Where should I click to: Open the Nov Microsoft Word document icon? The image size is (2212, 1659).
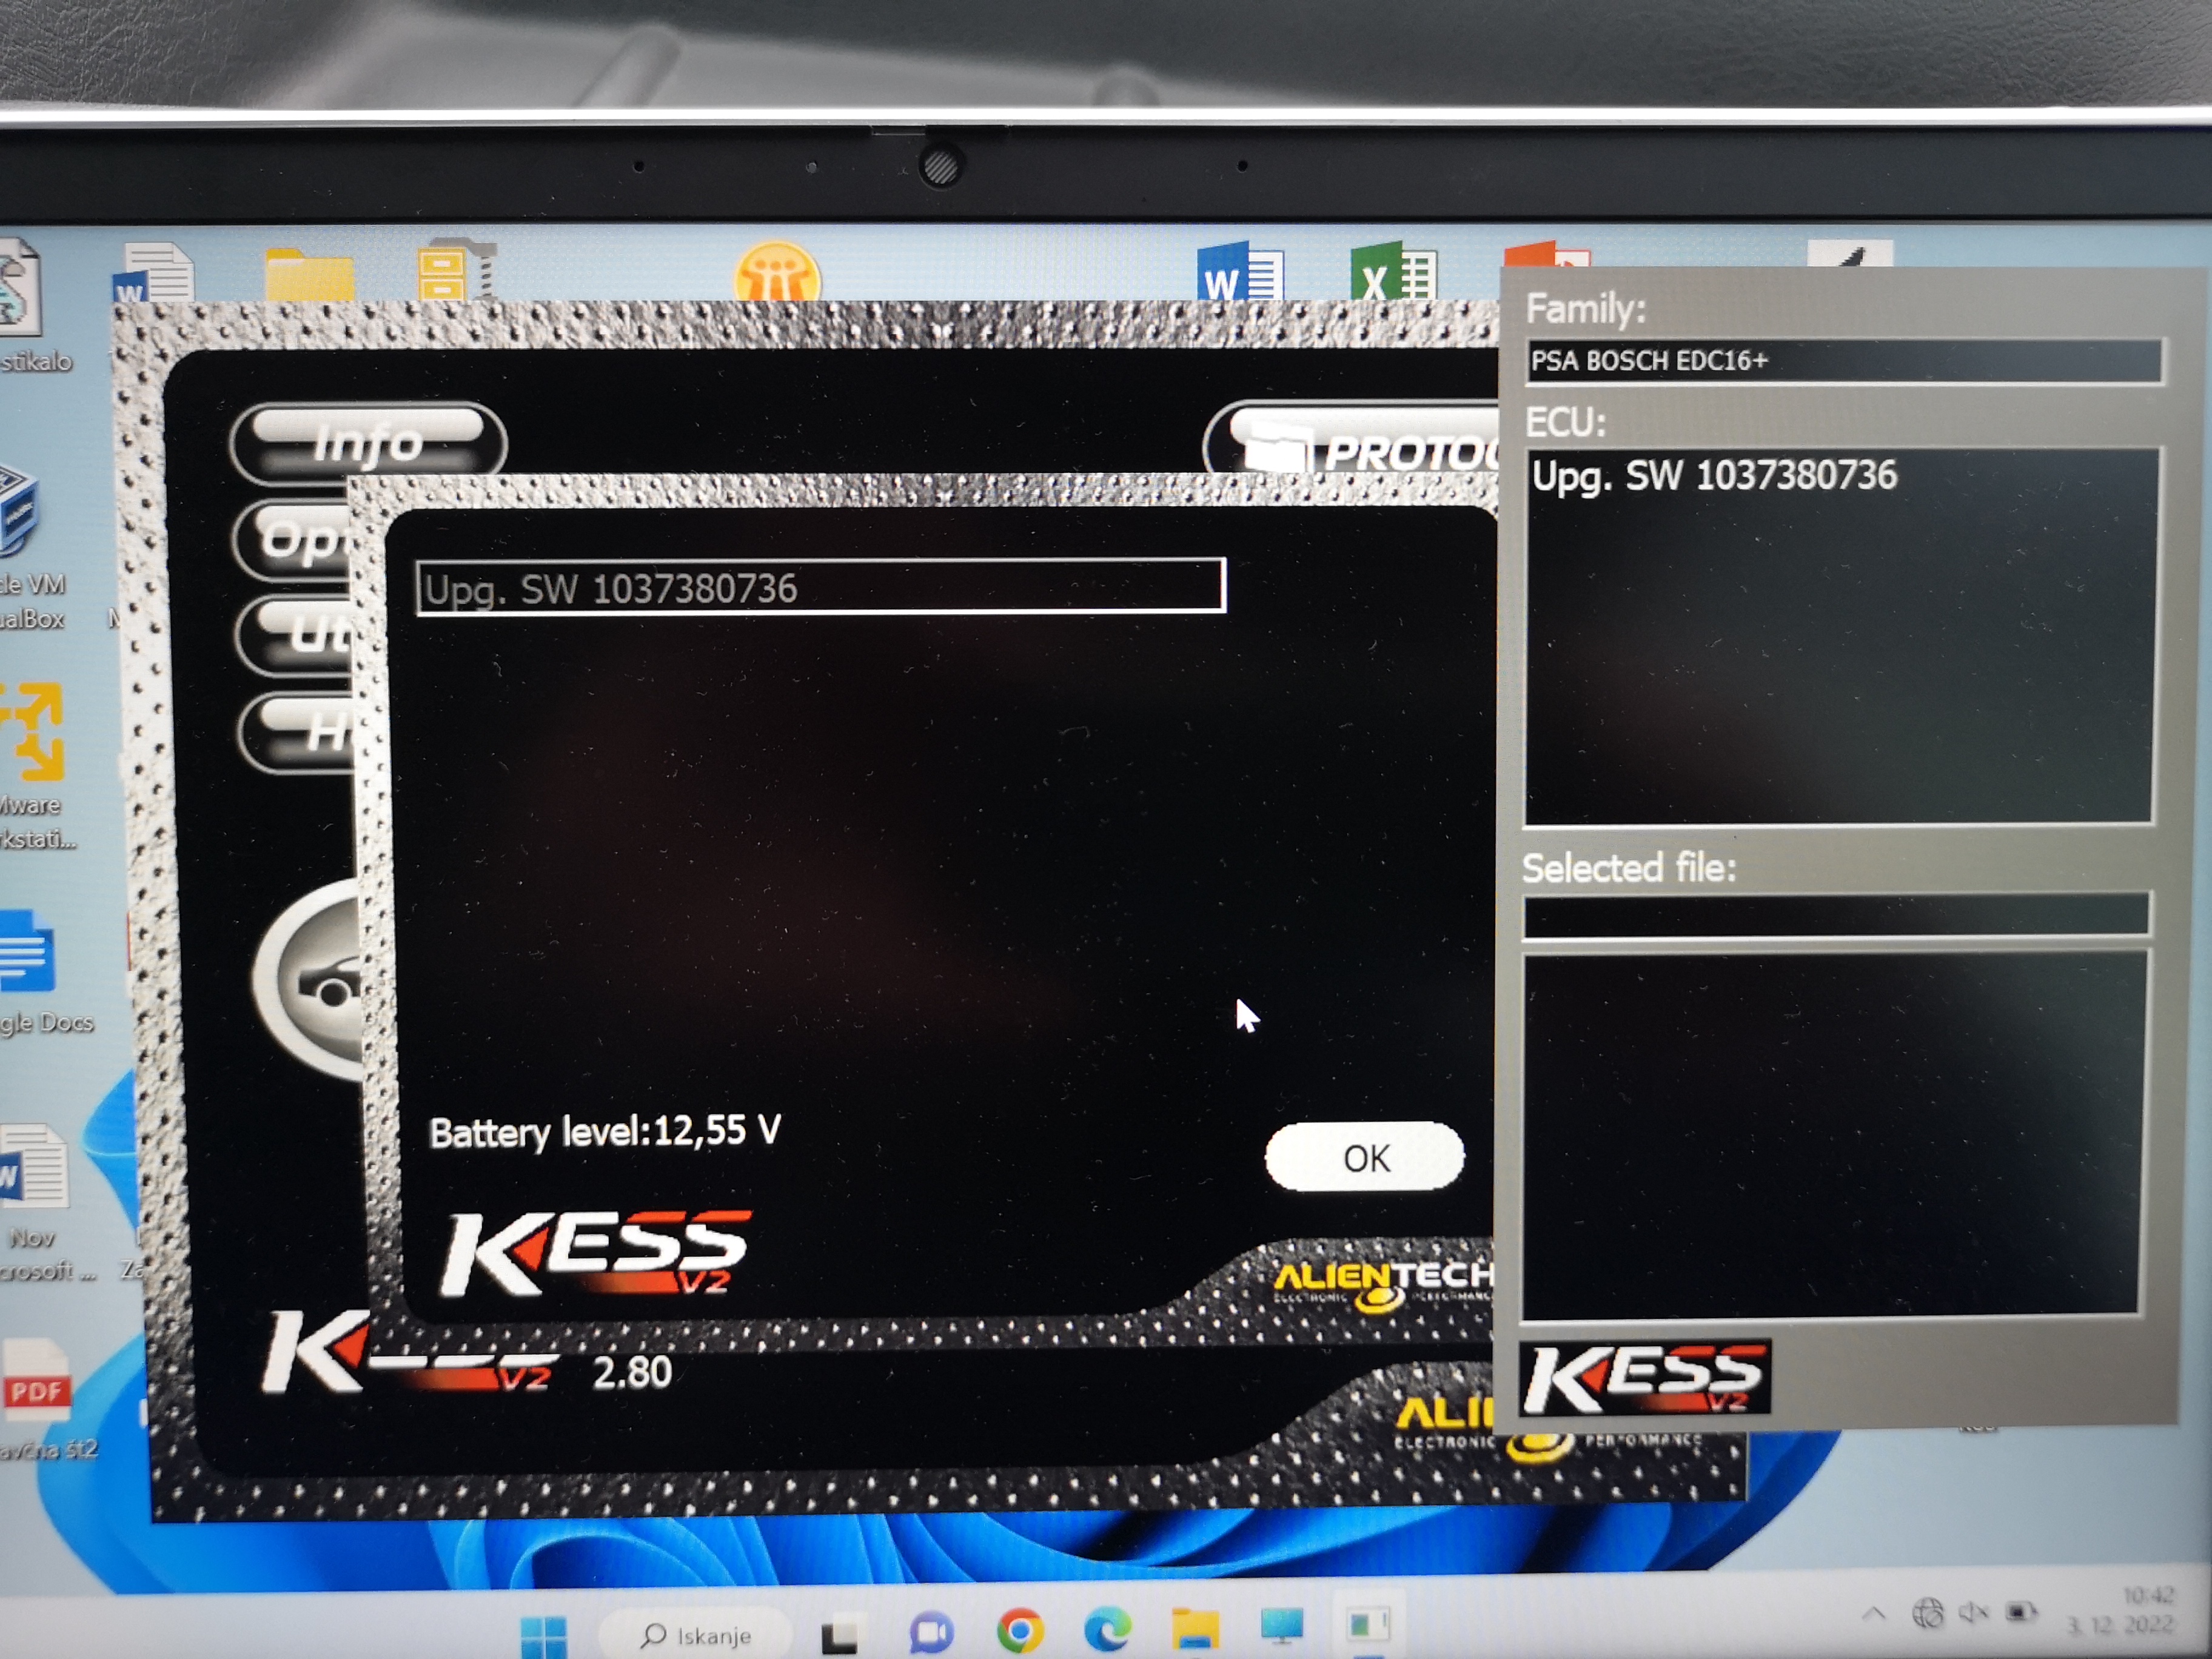pyautogui.click(x=34, y=1166)
